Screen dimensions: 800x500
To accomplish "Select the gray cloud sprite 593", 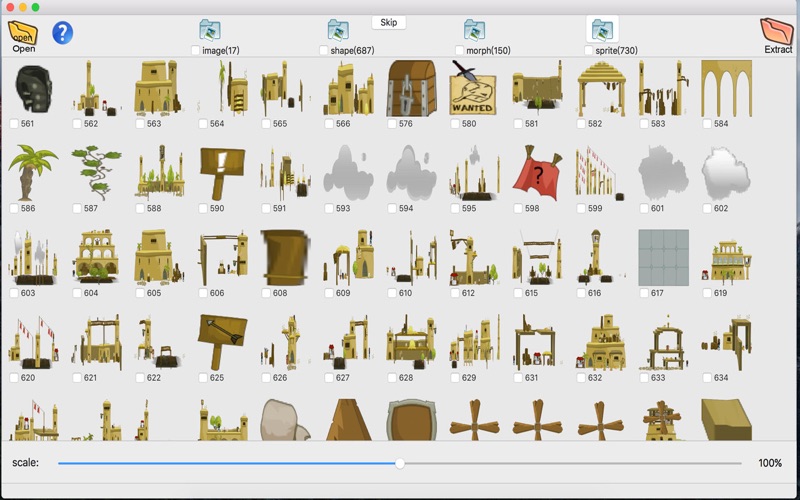I will (348, 172).
